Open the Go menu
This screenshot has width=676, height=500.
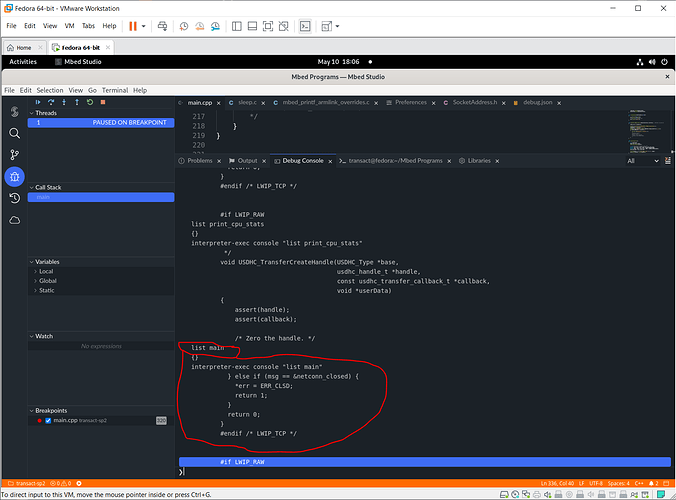pyautogui.click(x=92, y=90)
